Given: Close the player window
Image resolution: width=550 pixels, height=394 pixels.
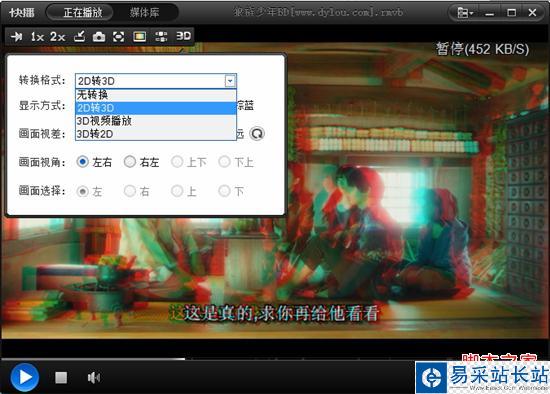Looking at the screenshot, I should click(x=532, y=13).
